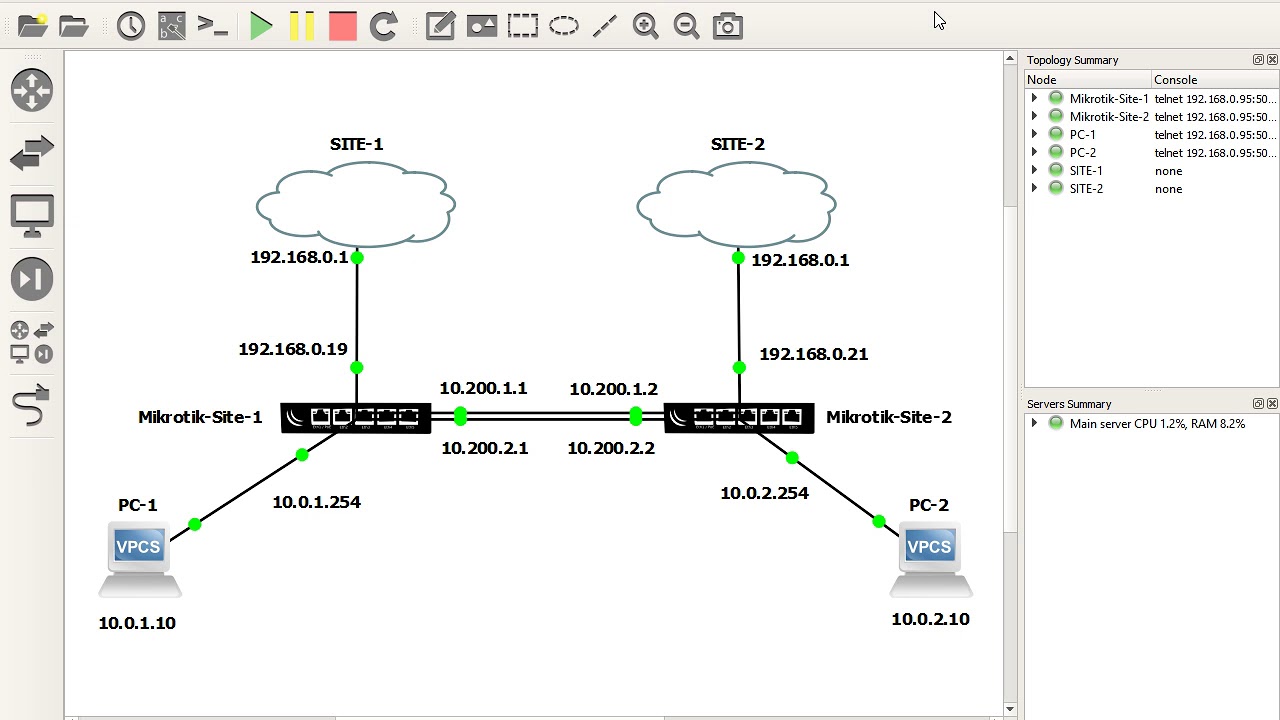This screenshot has width=1280, height=720.
Task: Toggle show interface labels icon
Action: tap(172, 26)
